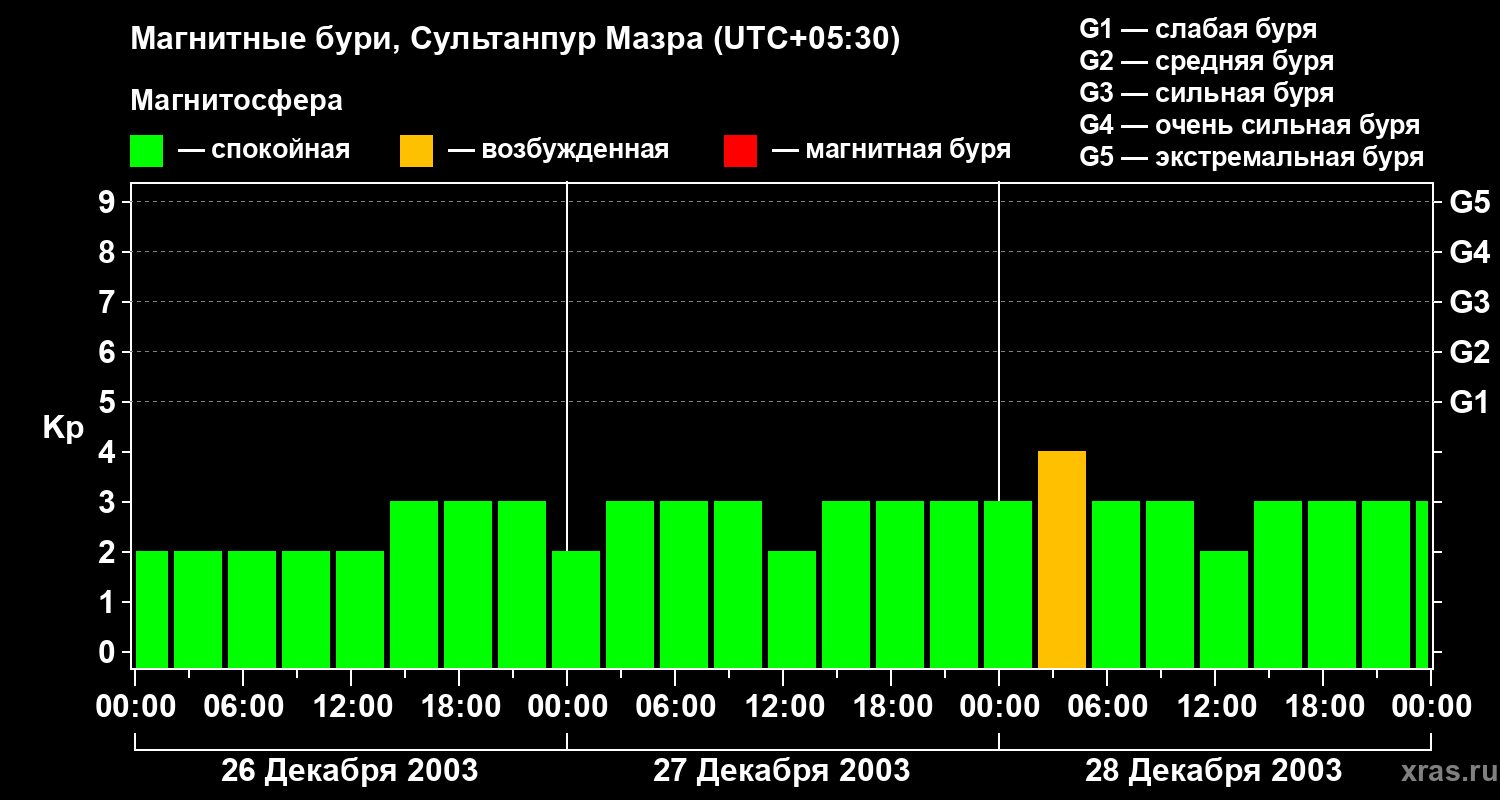Click the '18:00' time label for 26 December
Screen dimensions: 1500x800
click(x=459, y=706)
